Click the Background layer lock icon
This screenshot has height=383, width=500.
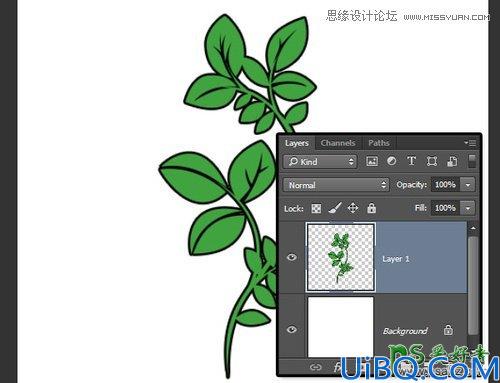448,330
